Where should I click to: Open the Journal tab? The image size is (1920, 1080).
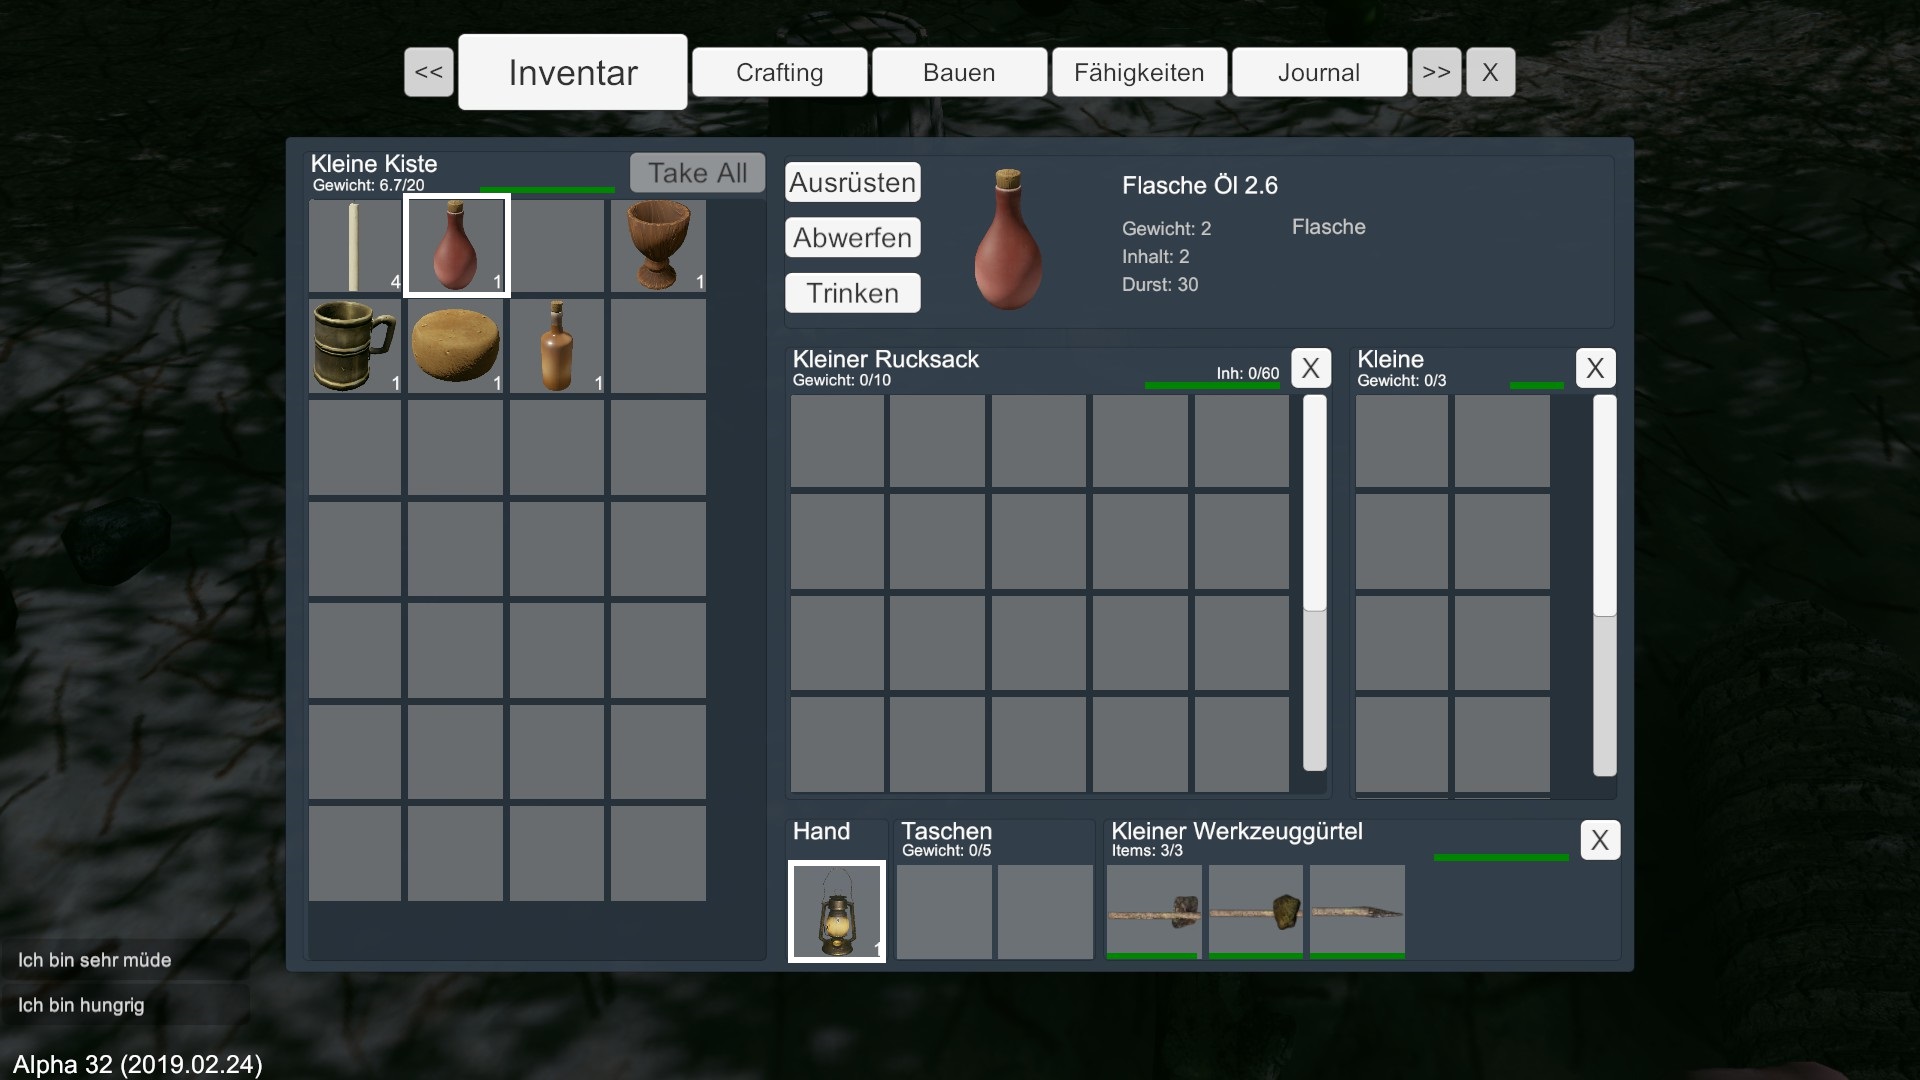1318,72
